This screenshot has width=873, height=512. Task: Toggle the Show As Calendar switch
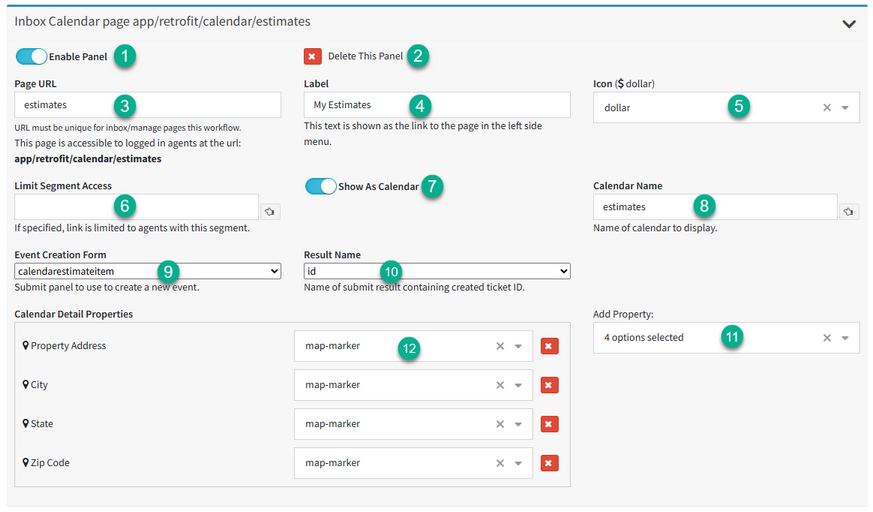tap(321, 186)
